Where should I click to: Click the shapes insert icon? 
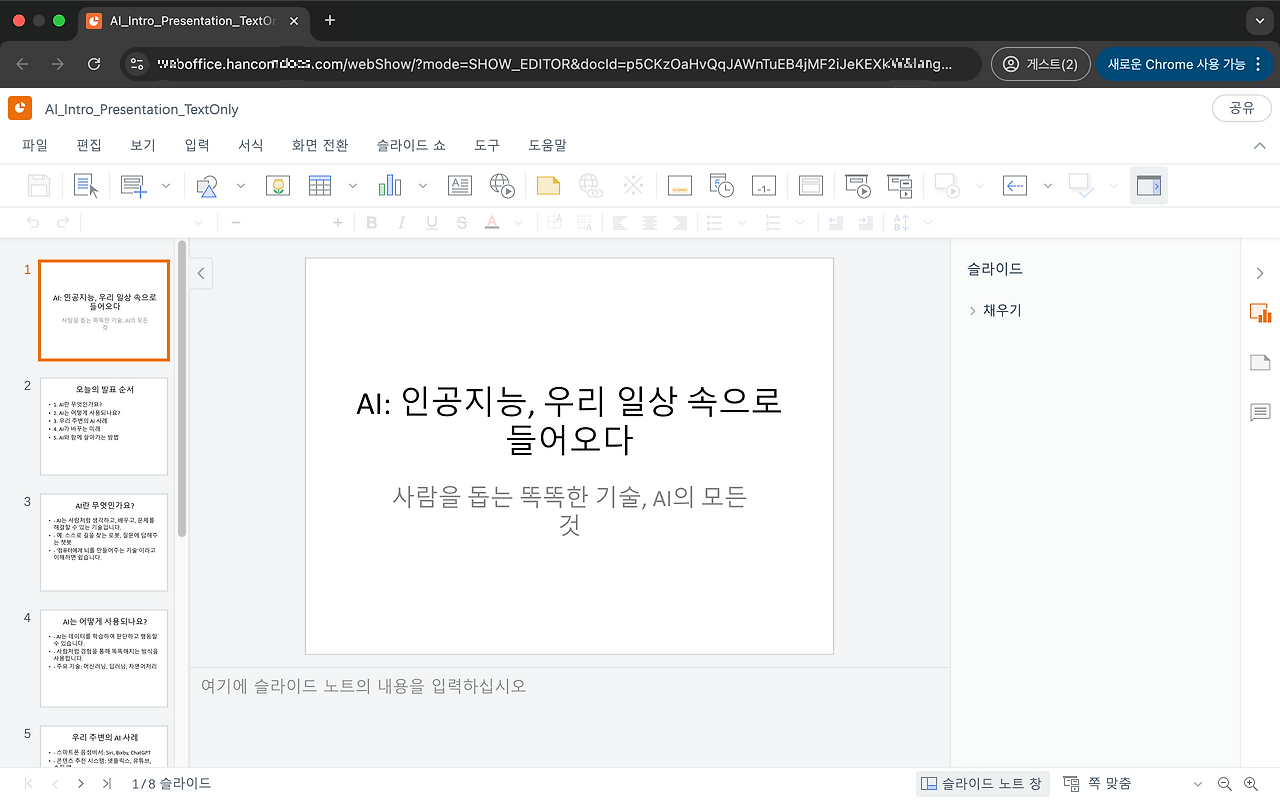[x=208, y=185]
